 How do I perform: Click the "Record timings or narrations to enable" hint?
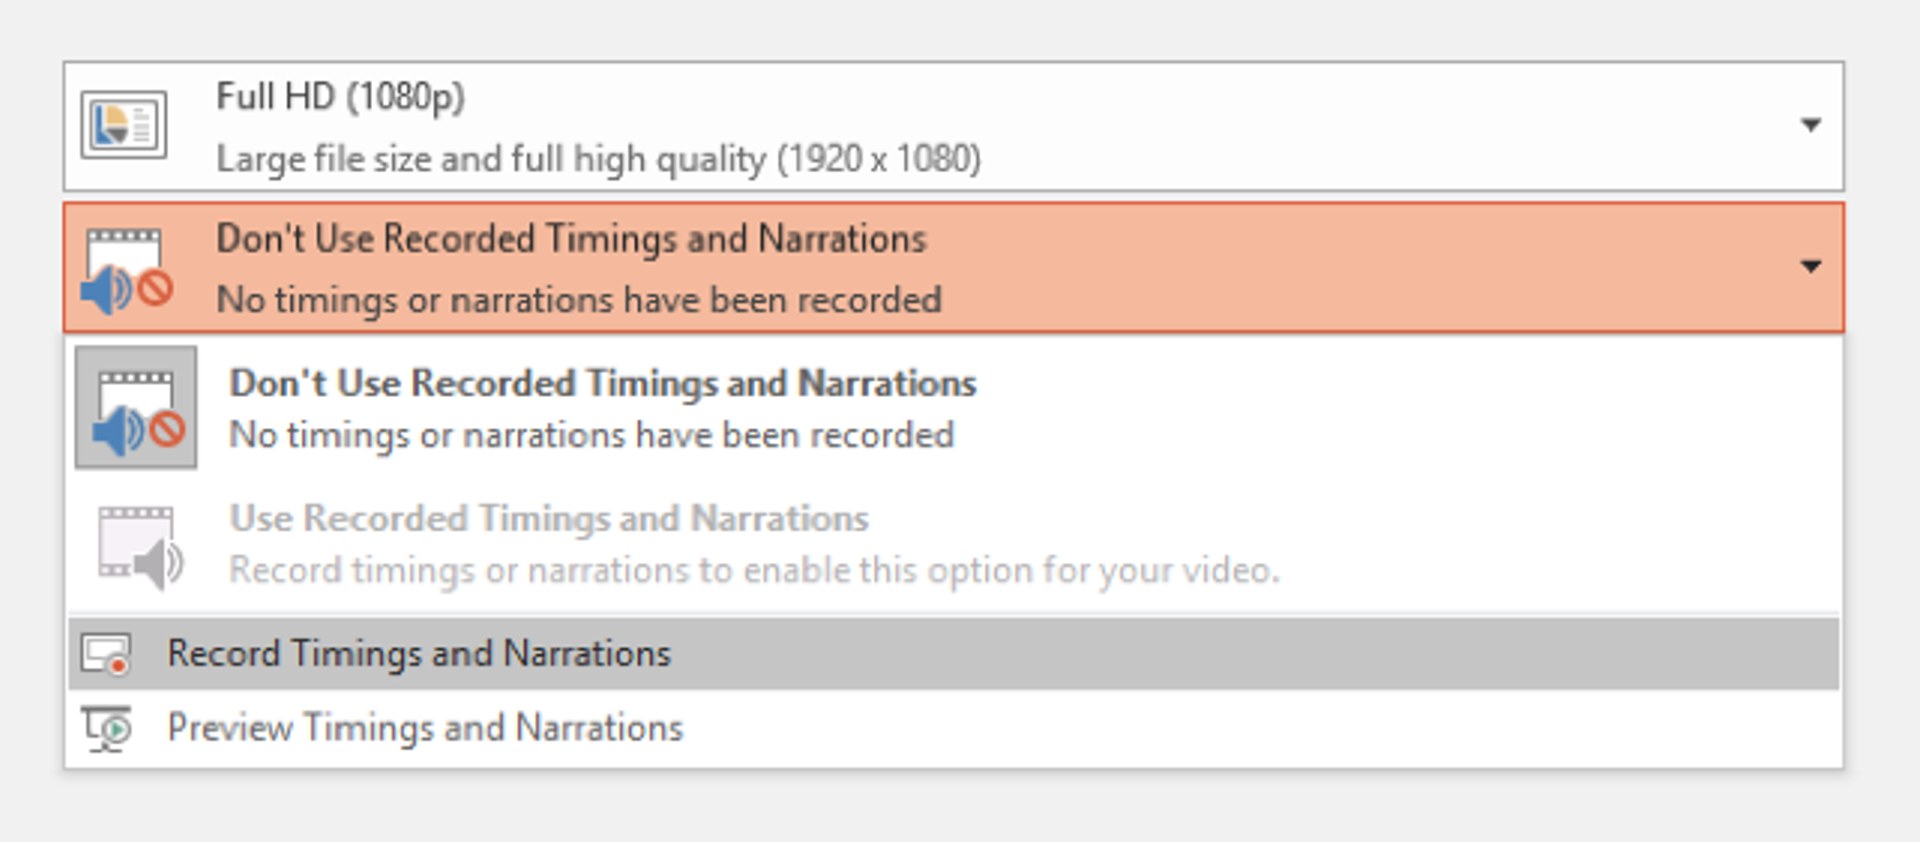pos(754,571)
